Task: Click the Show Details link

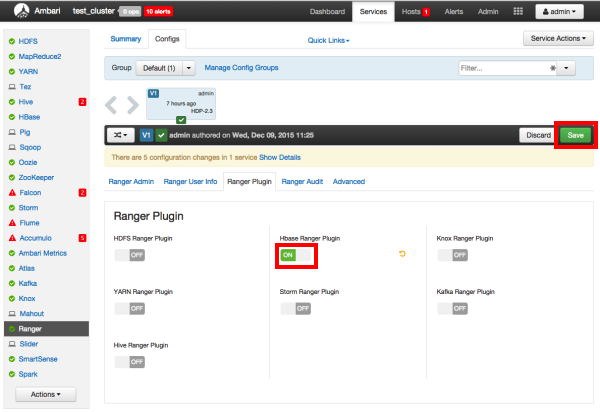Action: coord(280,157)
